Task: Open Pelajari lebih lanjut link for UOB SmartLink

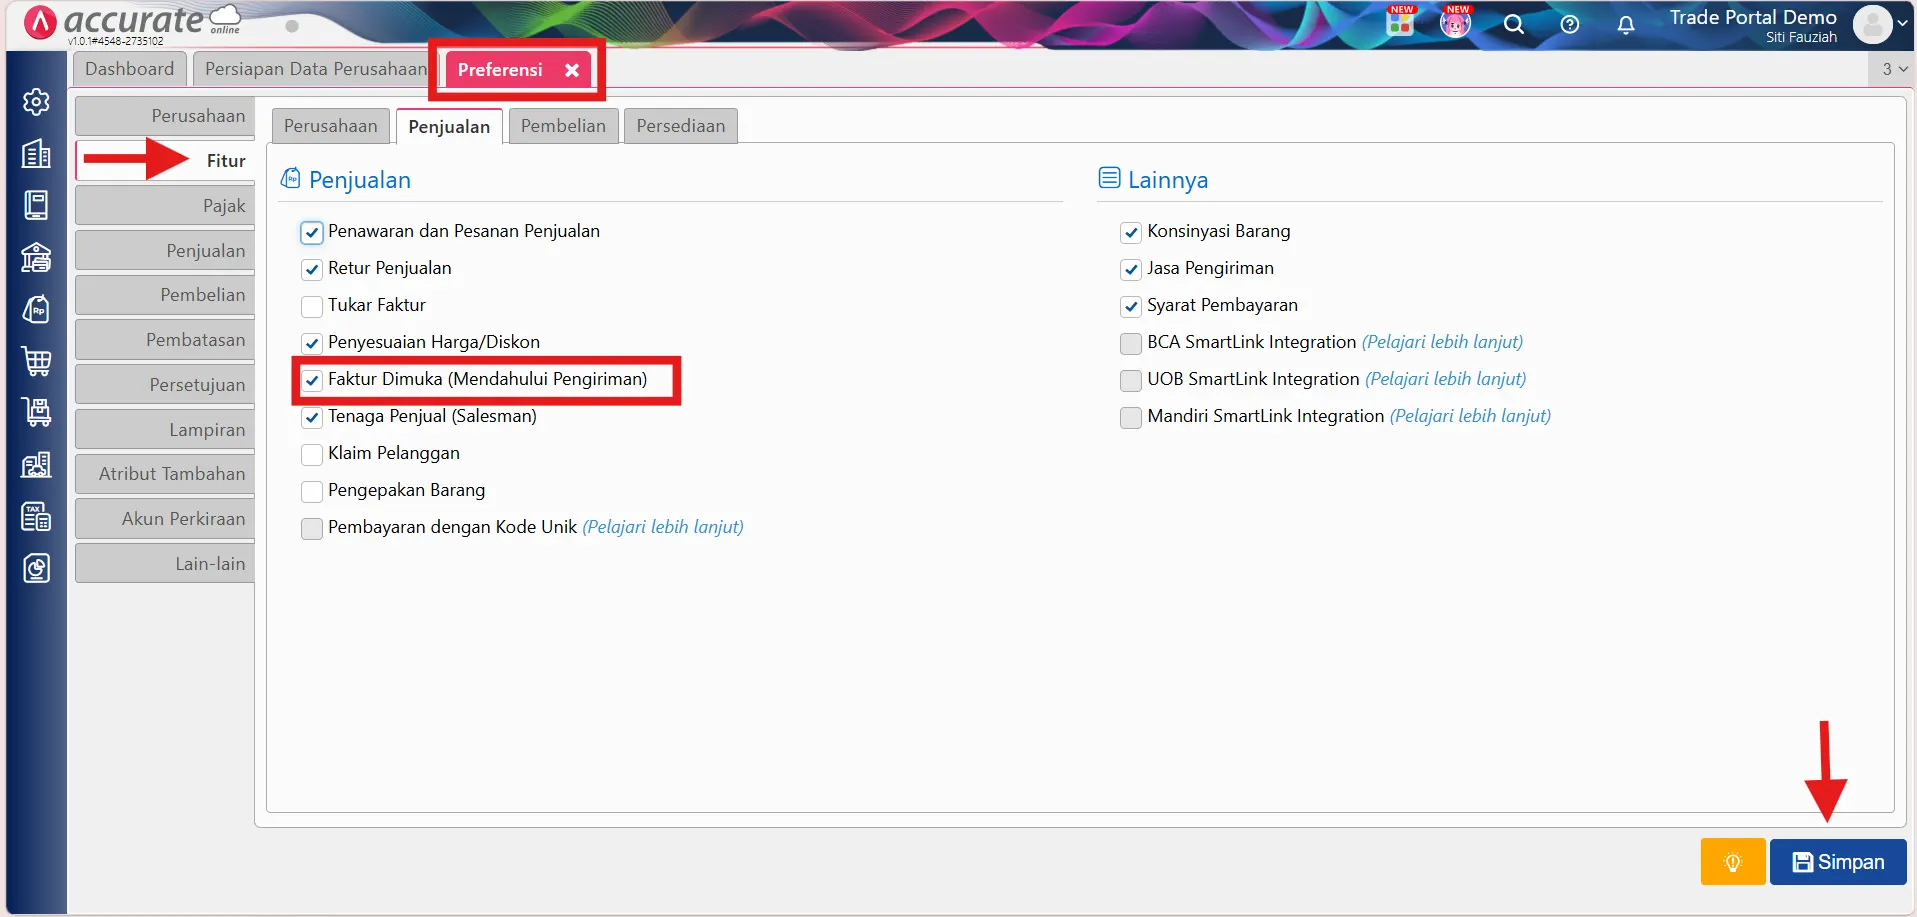Action: [x=1446, y=379]
